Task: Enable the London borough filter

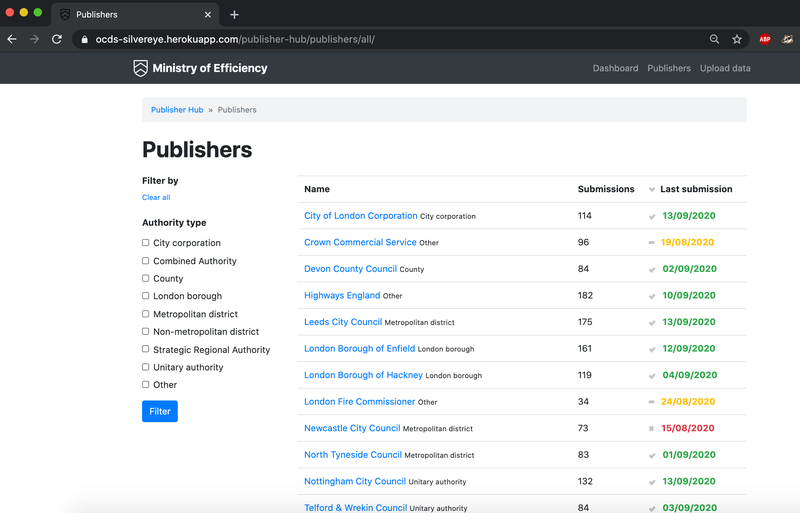Action: click(x=145, y=296)
